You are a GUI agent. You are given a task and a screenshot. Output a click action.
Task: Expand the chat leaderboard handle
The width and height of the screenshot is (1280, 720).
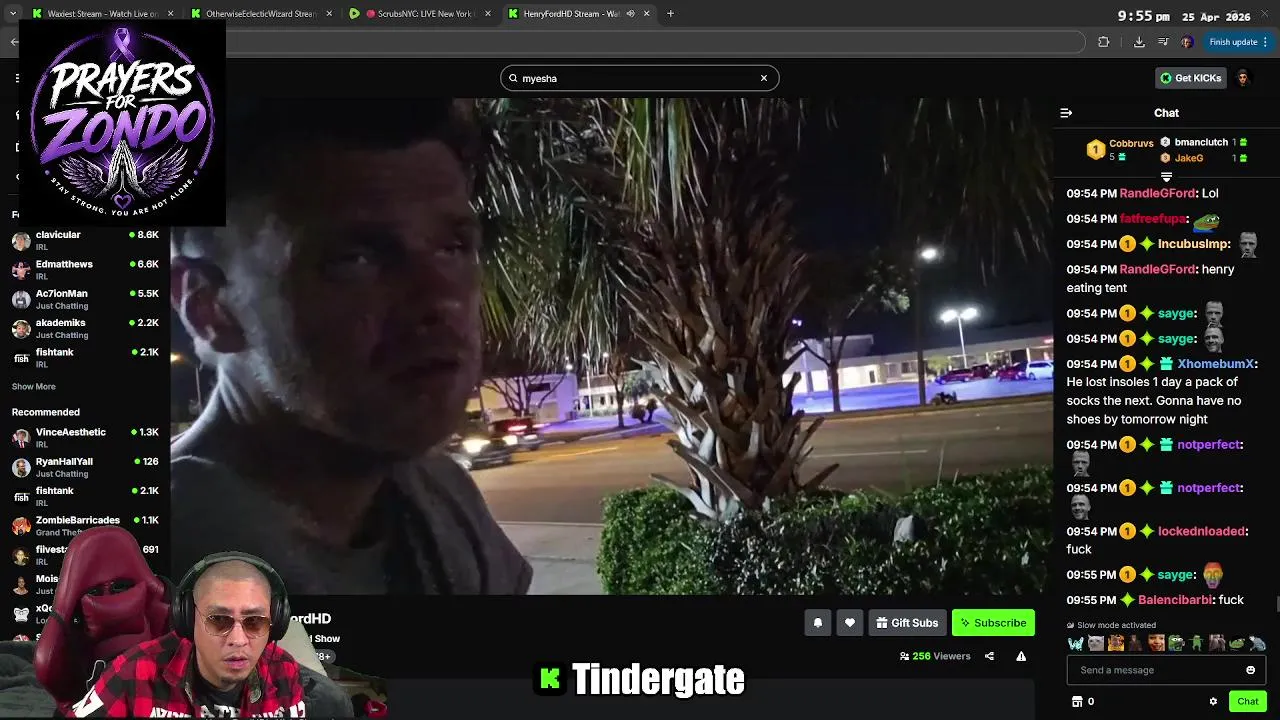(x=1166, y=177)
